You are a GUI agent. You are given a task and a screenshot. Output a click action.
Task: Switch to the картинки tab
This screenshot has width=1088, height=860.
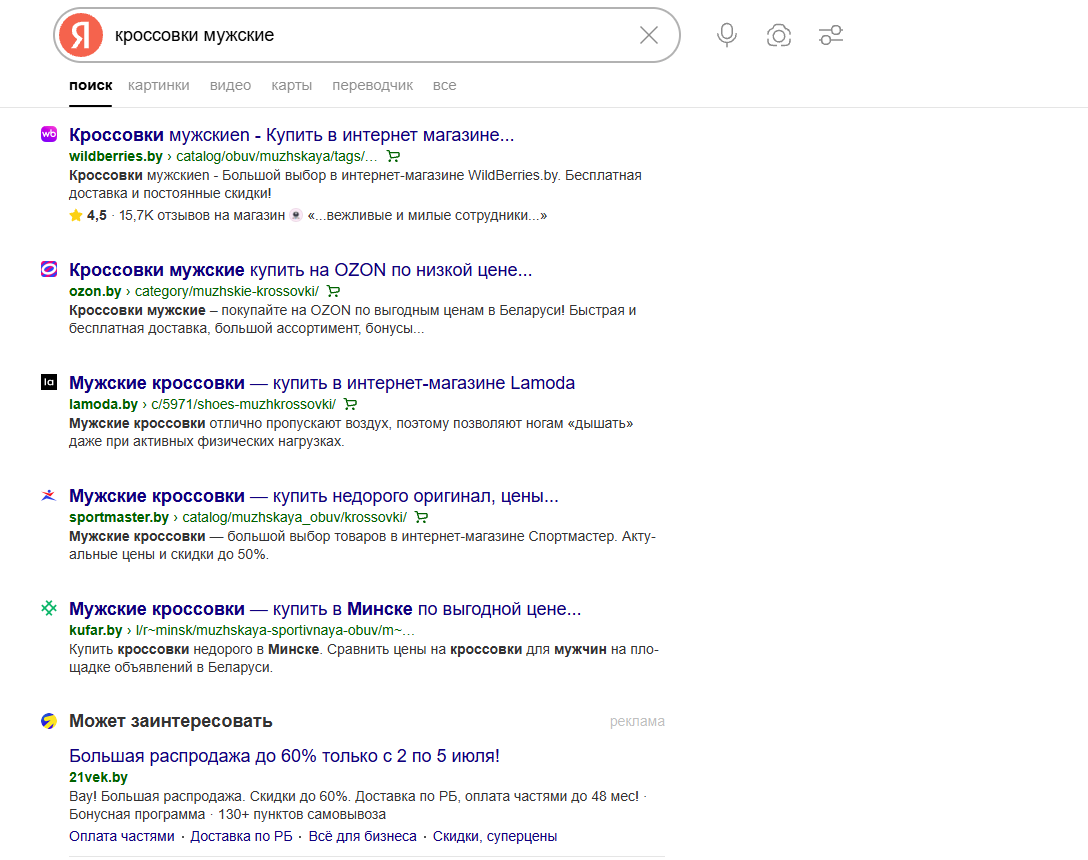tap(158, 85)
